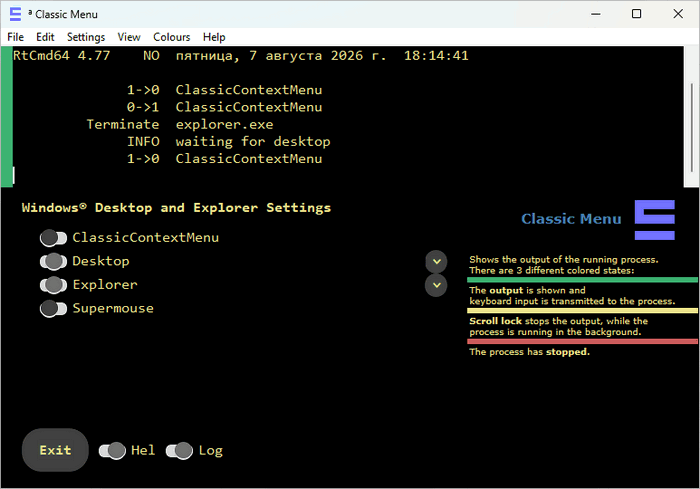Click 'Windows® Desktop and Explorer Settings' heading
This screenshot has height=489, width=700.
coord(176,208)
